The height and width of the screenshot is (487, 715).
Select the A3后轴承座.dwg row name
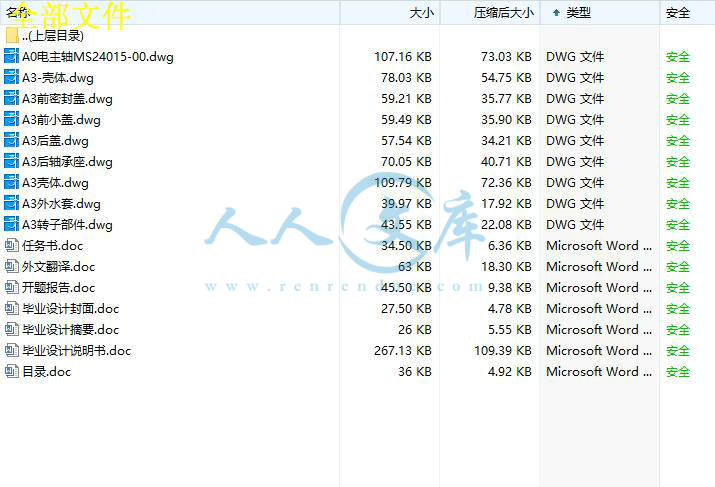tap(67, 161)
